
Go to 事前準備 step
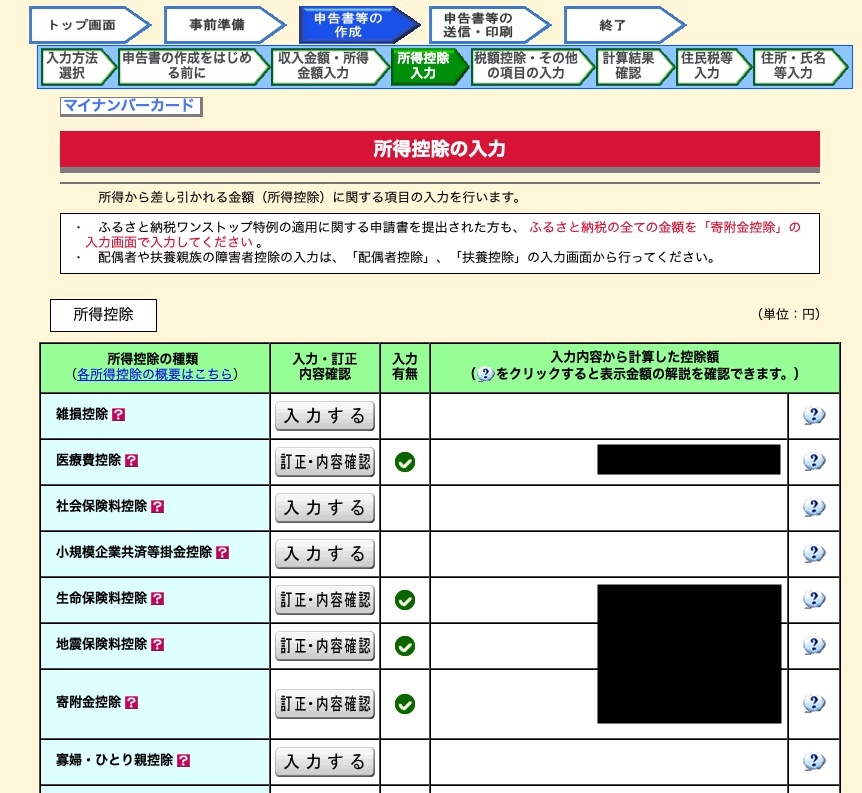coord(225,25)
